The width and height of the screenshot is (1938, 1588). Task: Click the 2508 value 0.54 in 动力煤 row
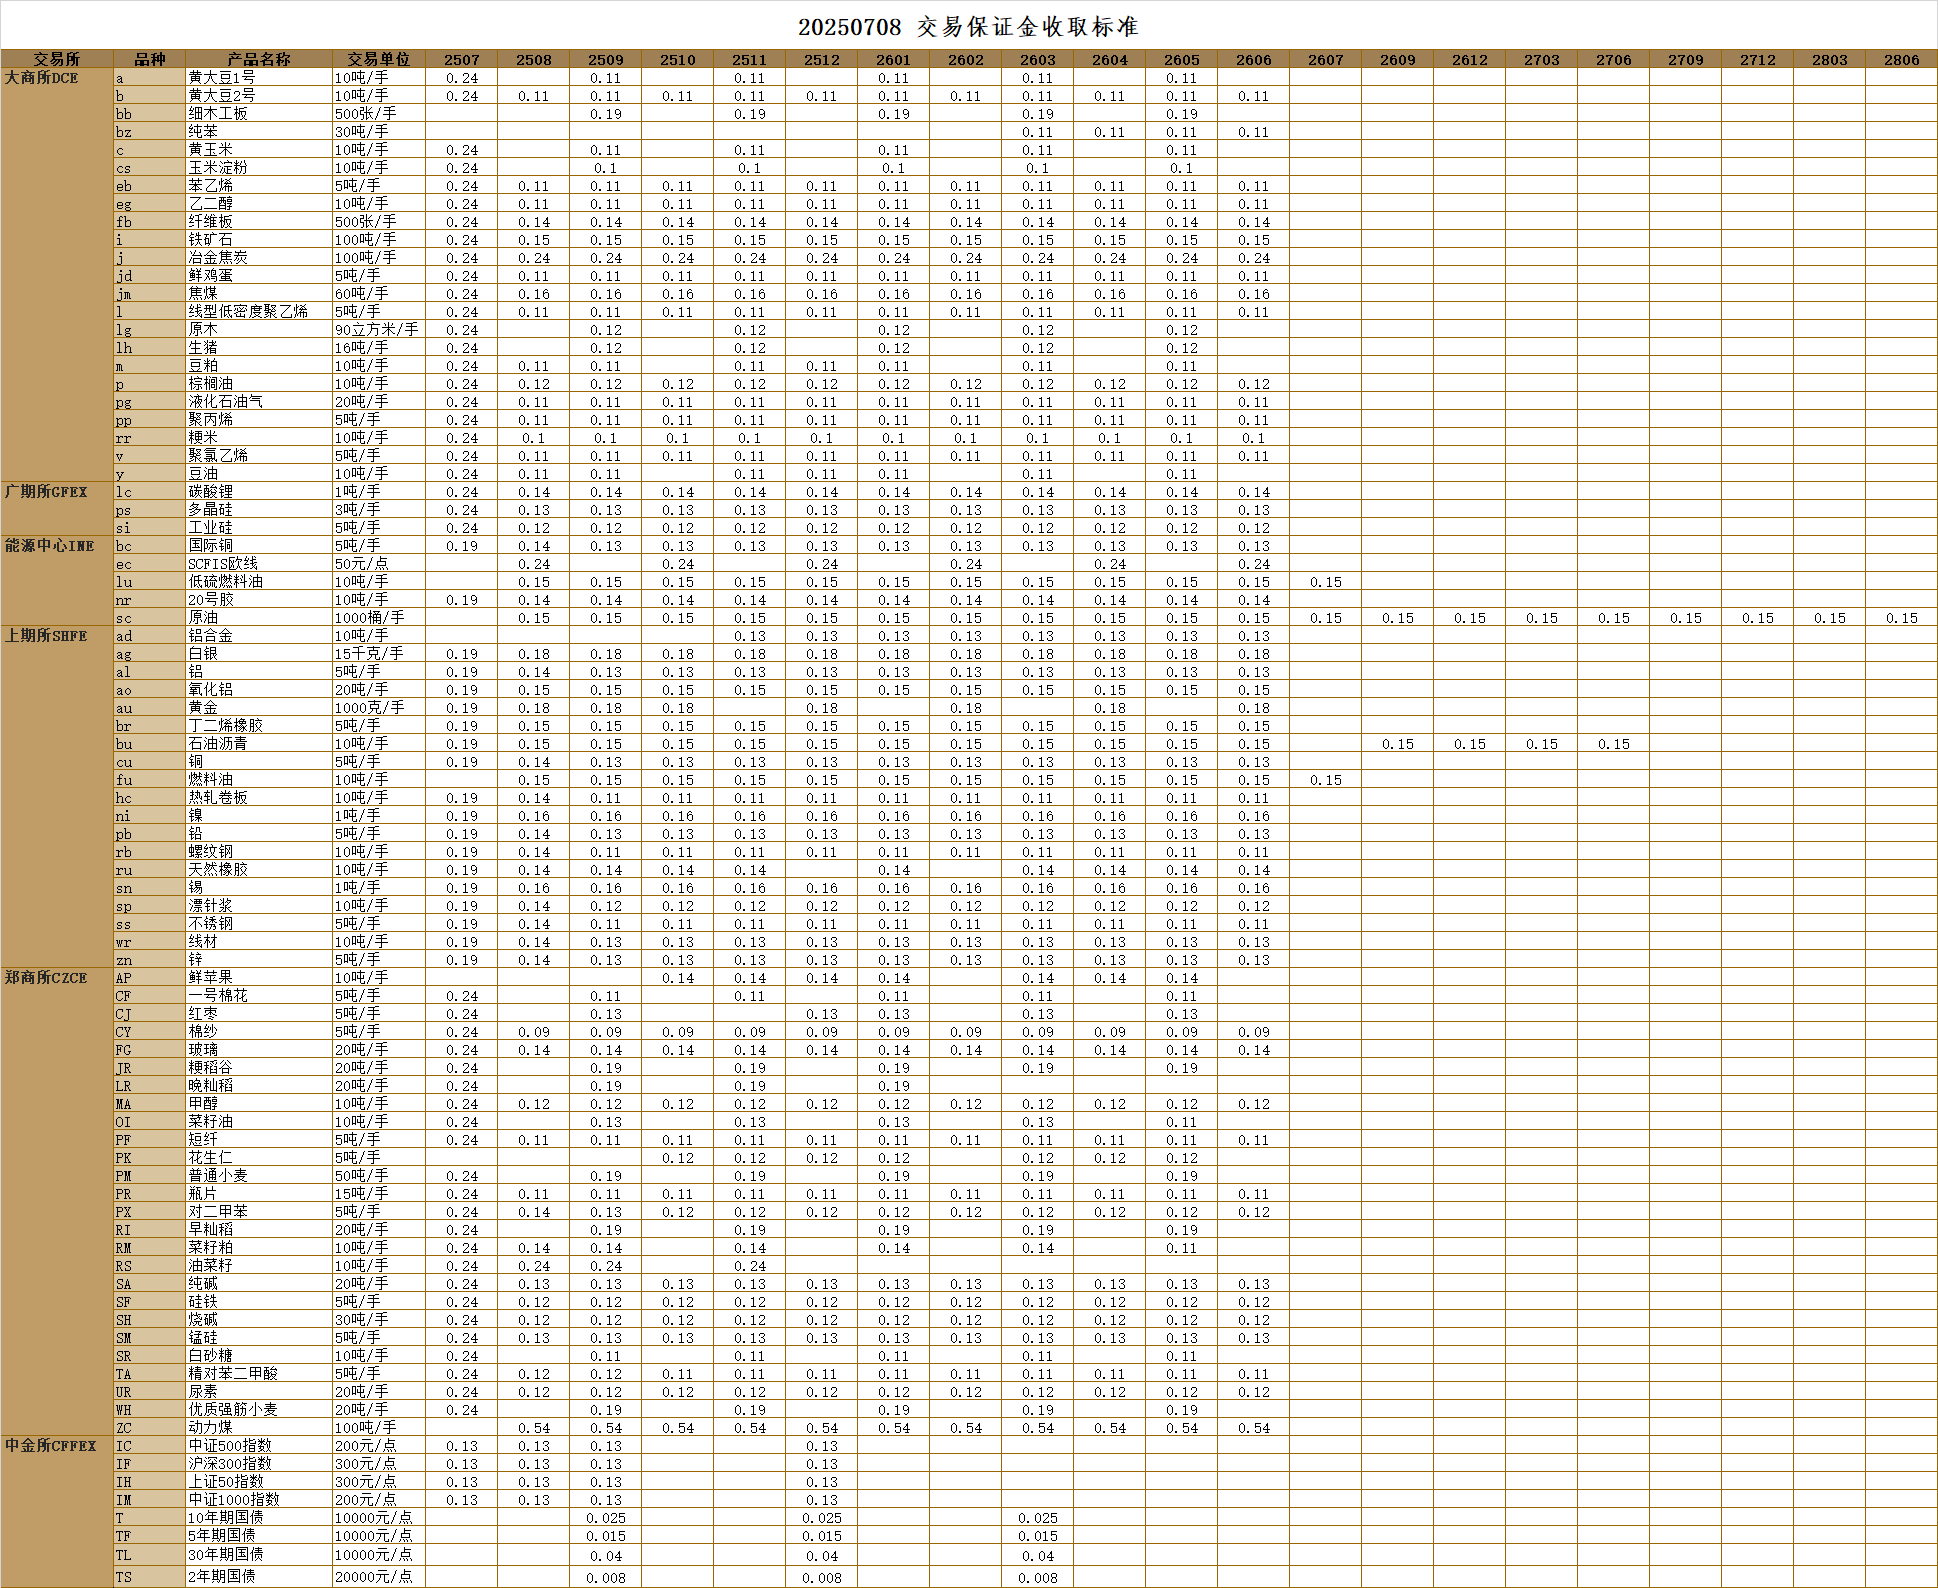534,1429
